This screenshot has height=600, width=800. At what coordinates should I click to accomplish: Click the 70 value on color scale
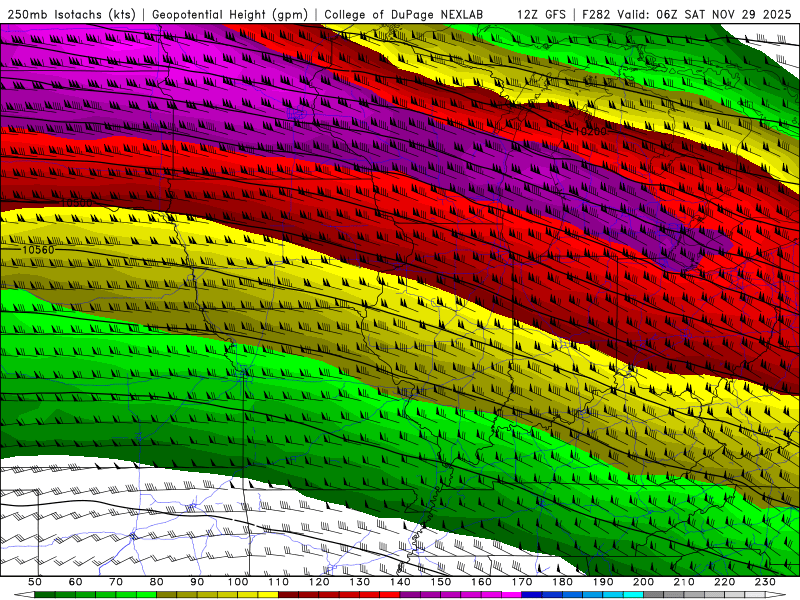click(x=116, y=582)
